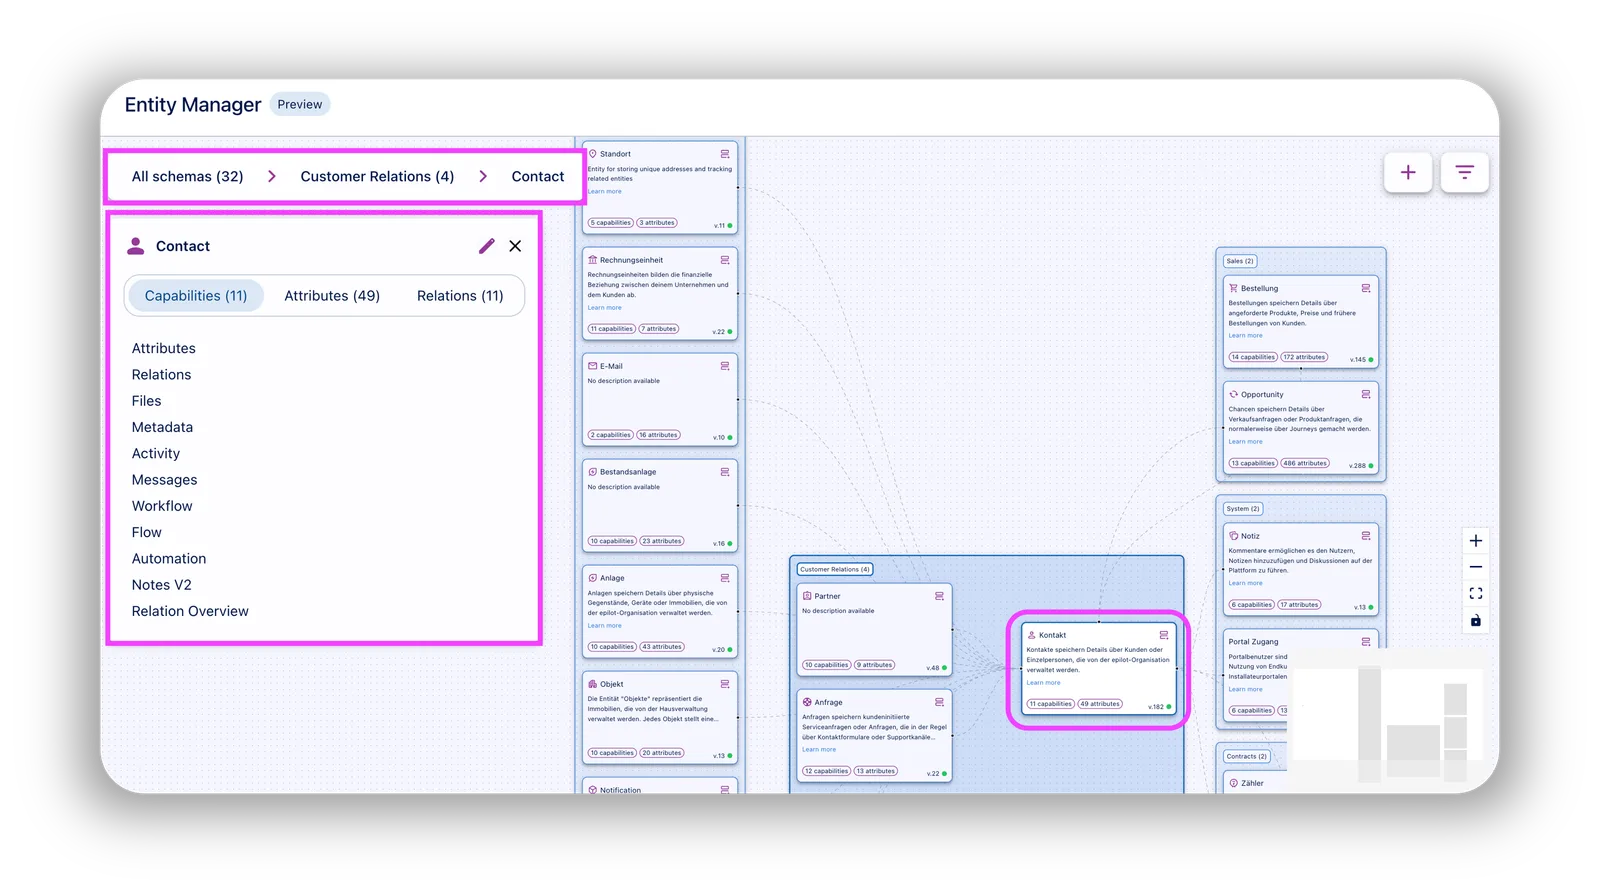Go to Customer Relations (4) breadcrumb
The width and height of the screenshot is (1600, 891).
[377, 176]
